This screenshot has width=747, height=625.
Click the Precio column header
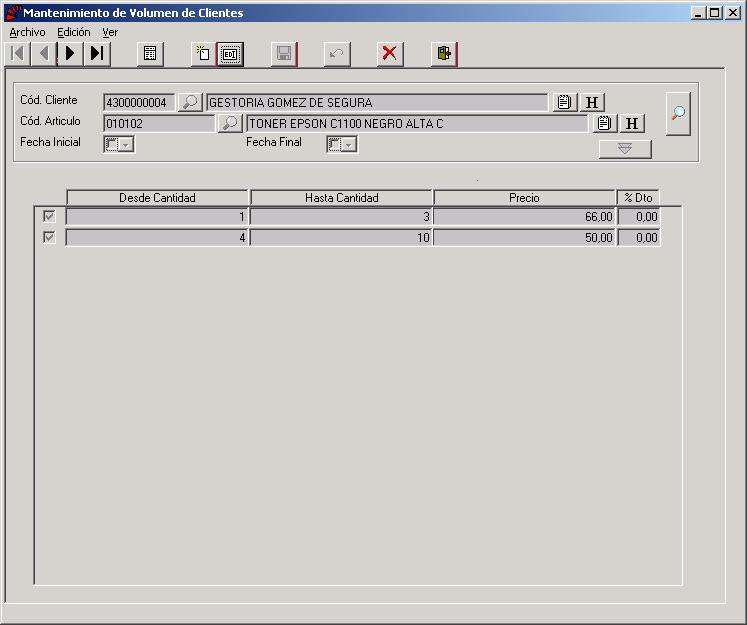[524, 197]
